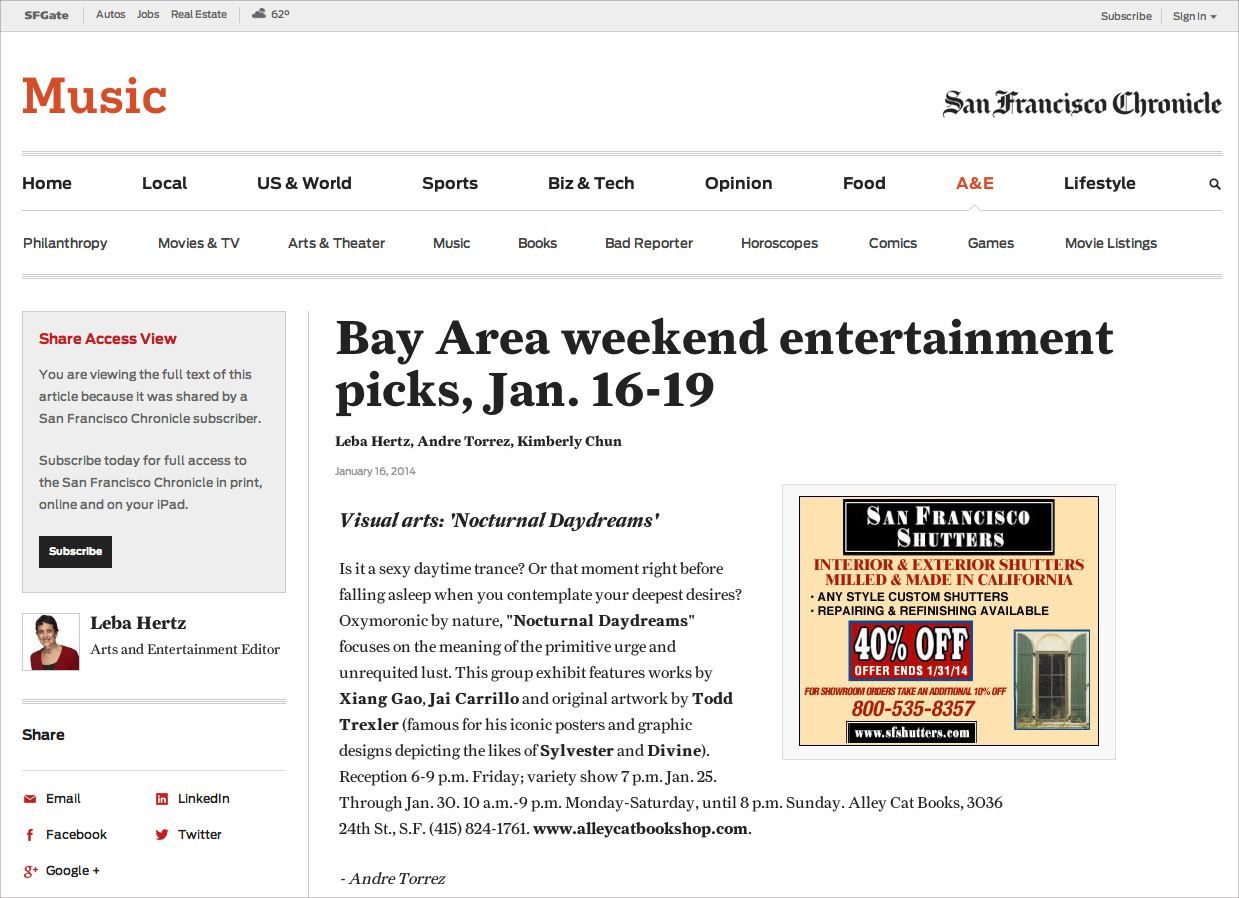
Task: Click the '- Andre Torrez' signature
Action: tap(392, 879)
